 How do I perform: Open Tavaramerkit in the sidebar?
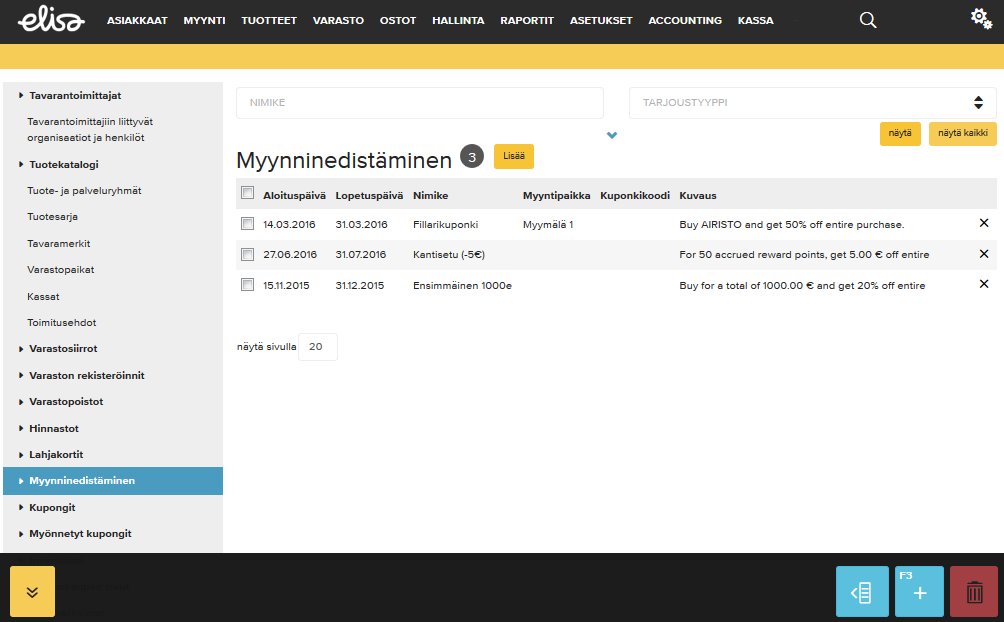coord(59,243)
